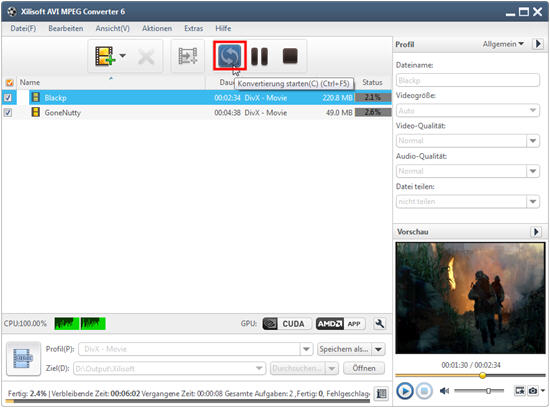Viewport: 550px width, 408px height.
Task: Click the Blackp file type icon
Action: coord(35,97)
